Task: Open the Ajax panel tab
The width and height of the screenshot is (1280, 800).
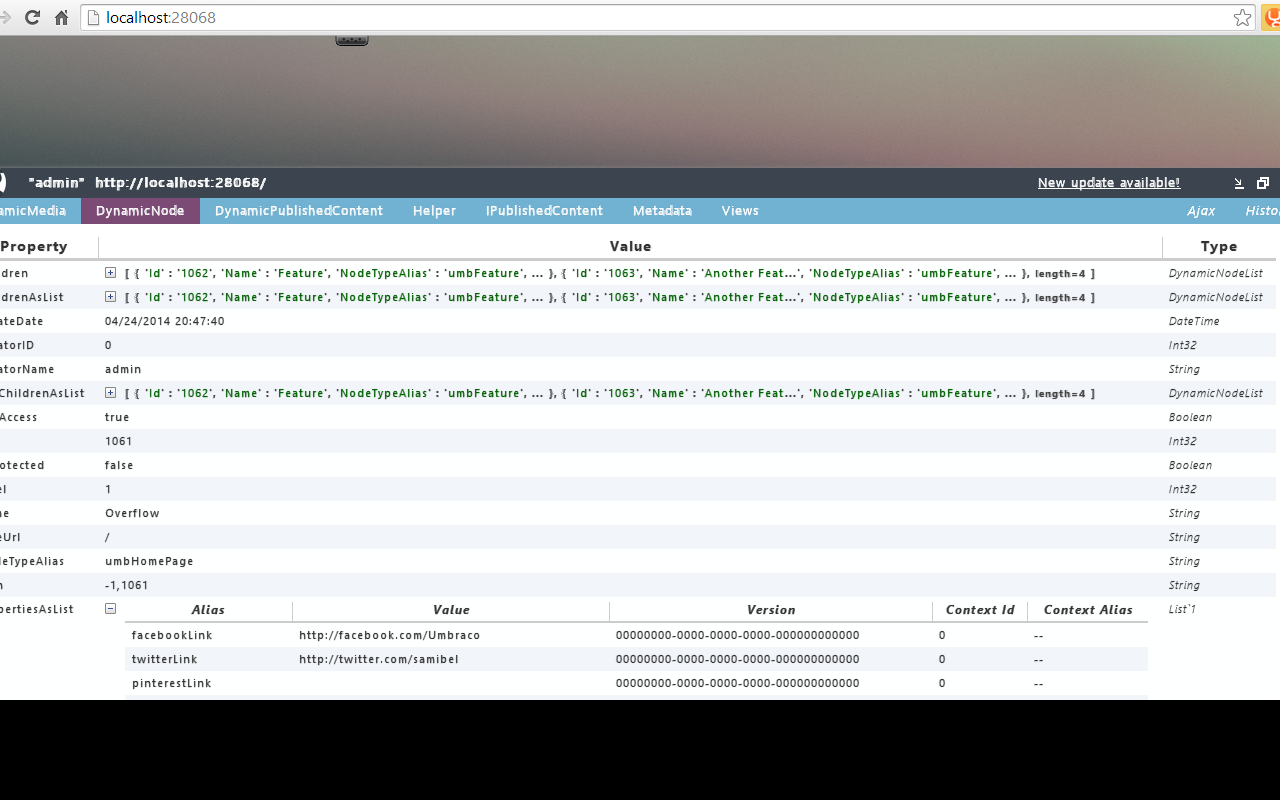Action: pos(1201,210)
